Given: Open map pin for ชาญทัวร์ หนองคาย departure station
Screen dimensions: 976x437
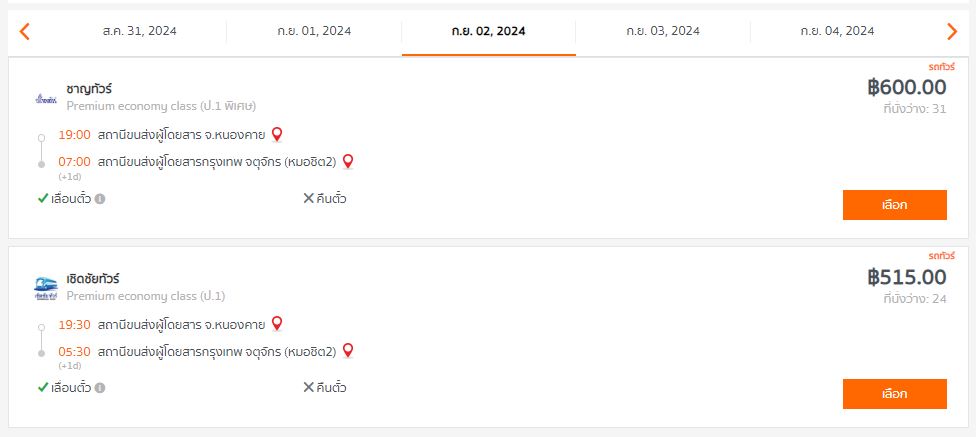Looking at the screenshot, I should pos(277,134).
